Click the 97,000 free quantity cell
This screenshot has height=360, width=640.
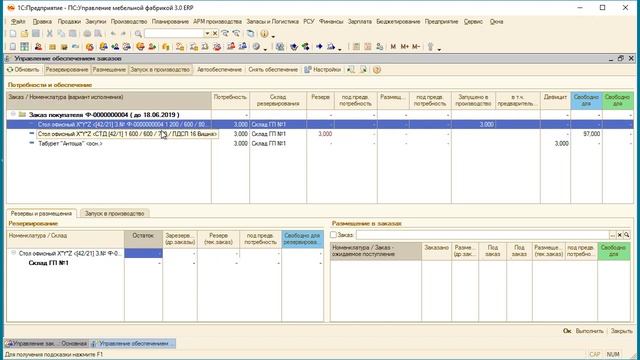coord(586,134)
